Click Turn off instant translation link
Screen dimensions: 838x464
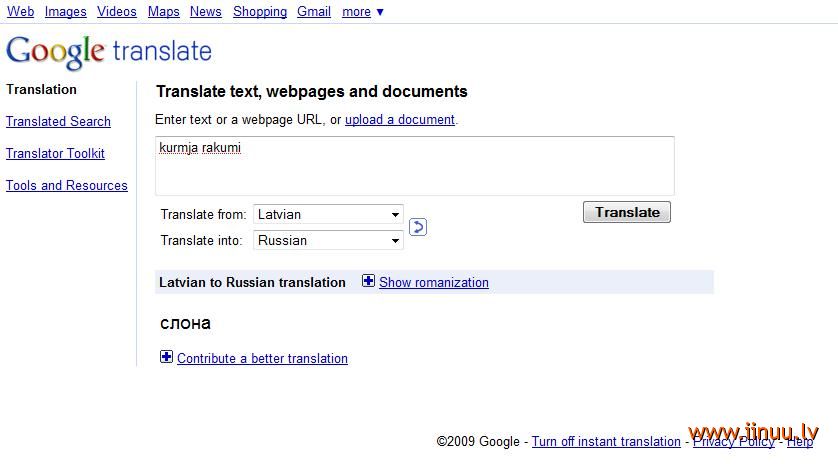coord(606,442)
